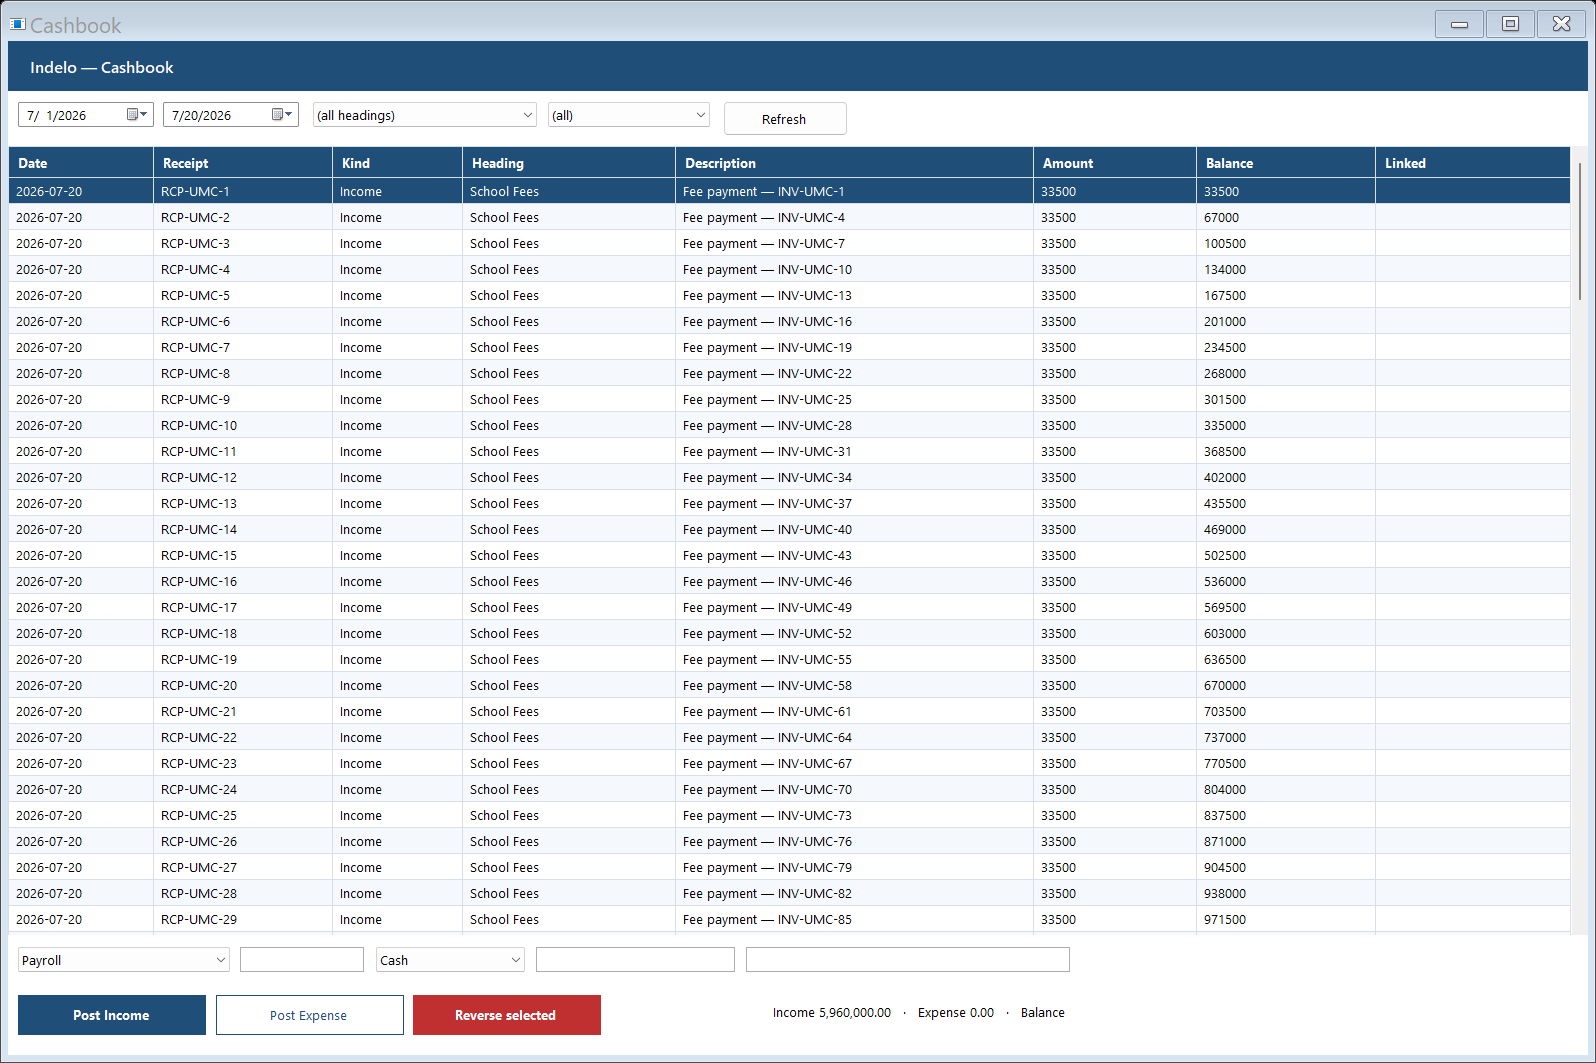
Task: Sort by the Date column header
Action: pos(81,163)
